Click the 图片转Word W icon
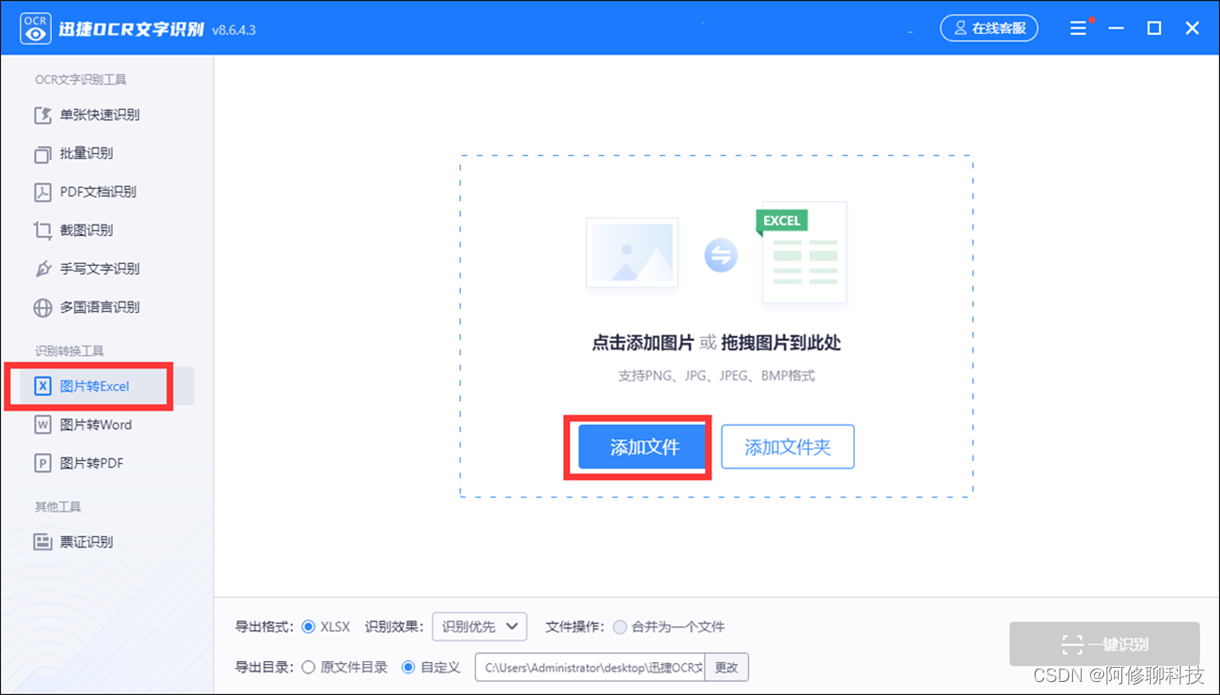Image resolution: width=1220 pixels, height=695 pixels. click(x=43, y=425)
